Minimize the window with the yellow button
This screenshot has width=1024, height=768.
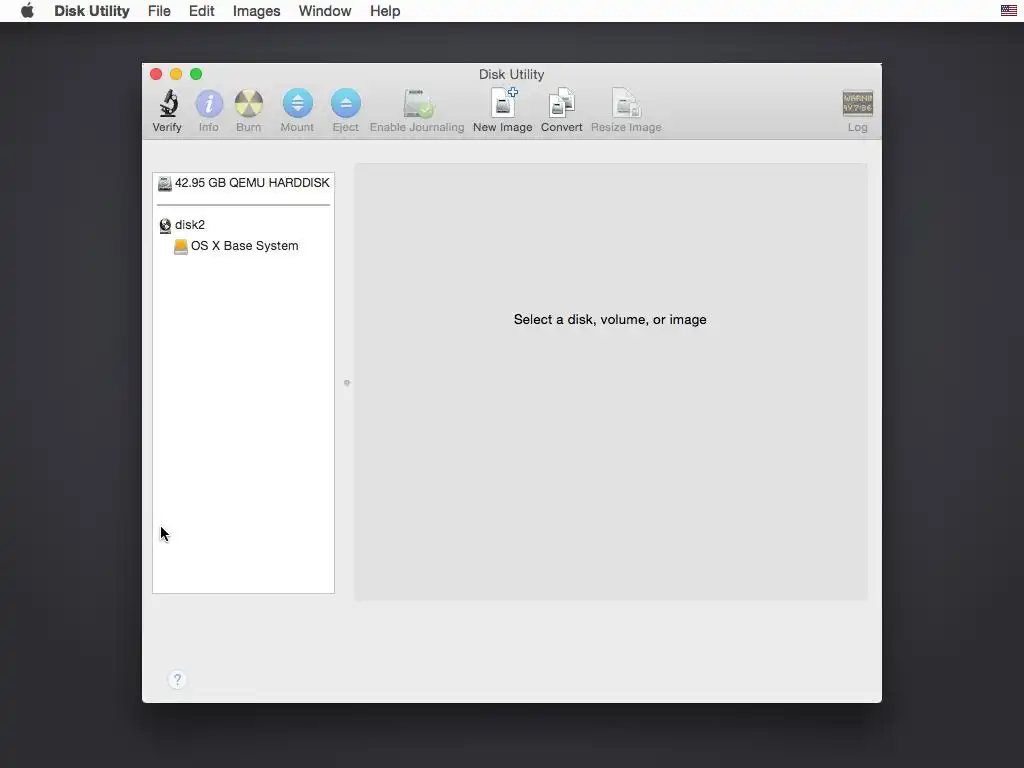pos(176,74)
